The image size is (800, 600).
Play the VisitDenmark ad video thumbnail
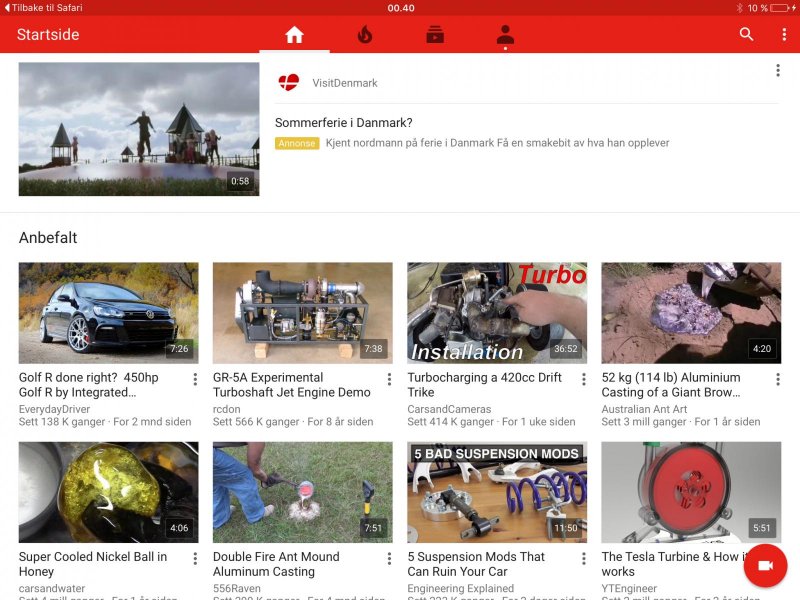pyautogui.click(x=139, y=129)
